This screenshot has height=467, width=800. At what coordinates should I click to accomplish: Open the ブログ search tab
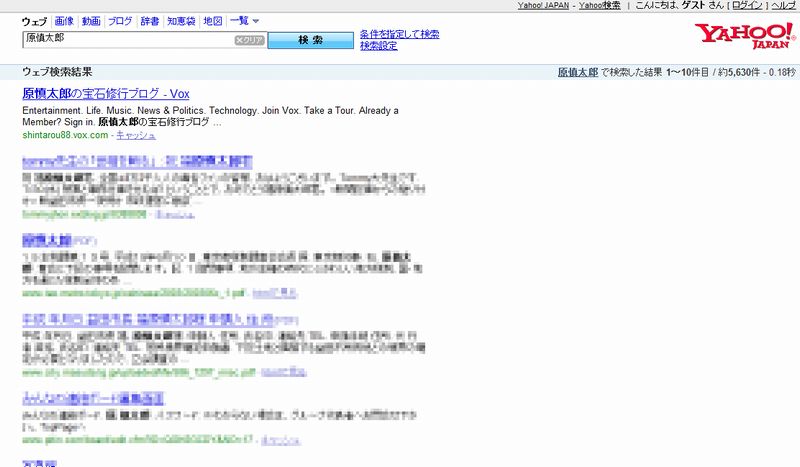(120, 21)
